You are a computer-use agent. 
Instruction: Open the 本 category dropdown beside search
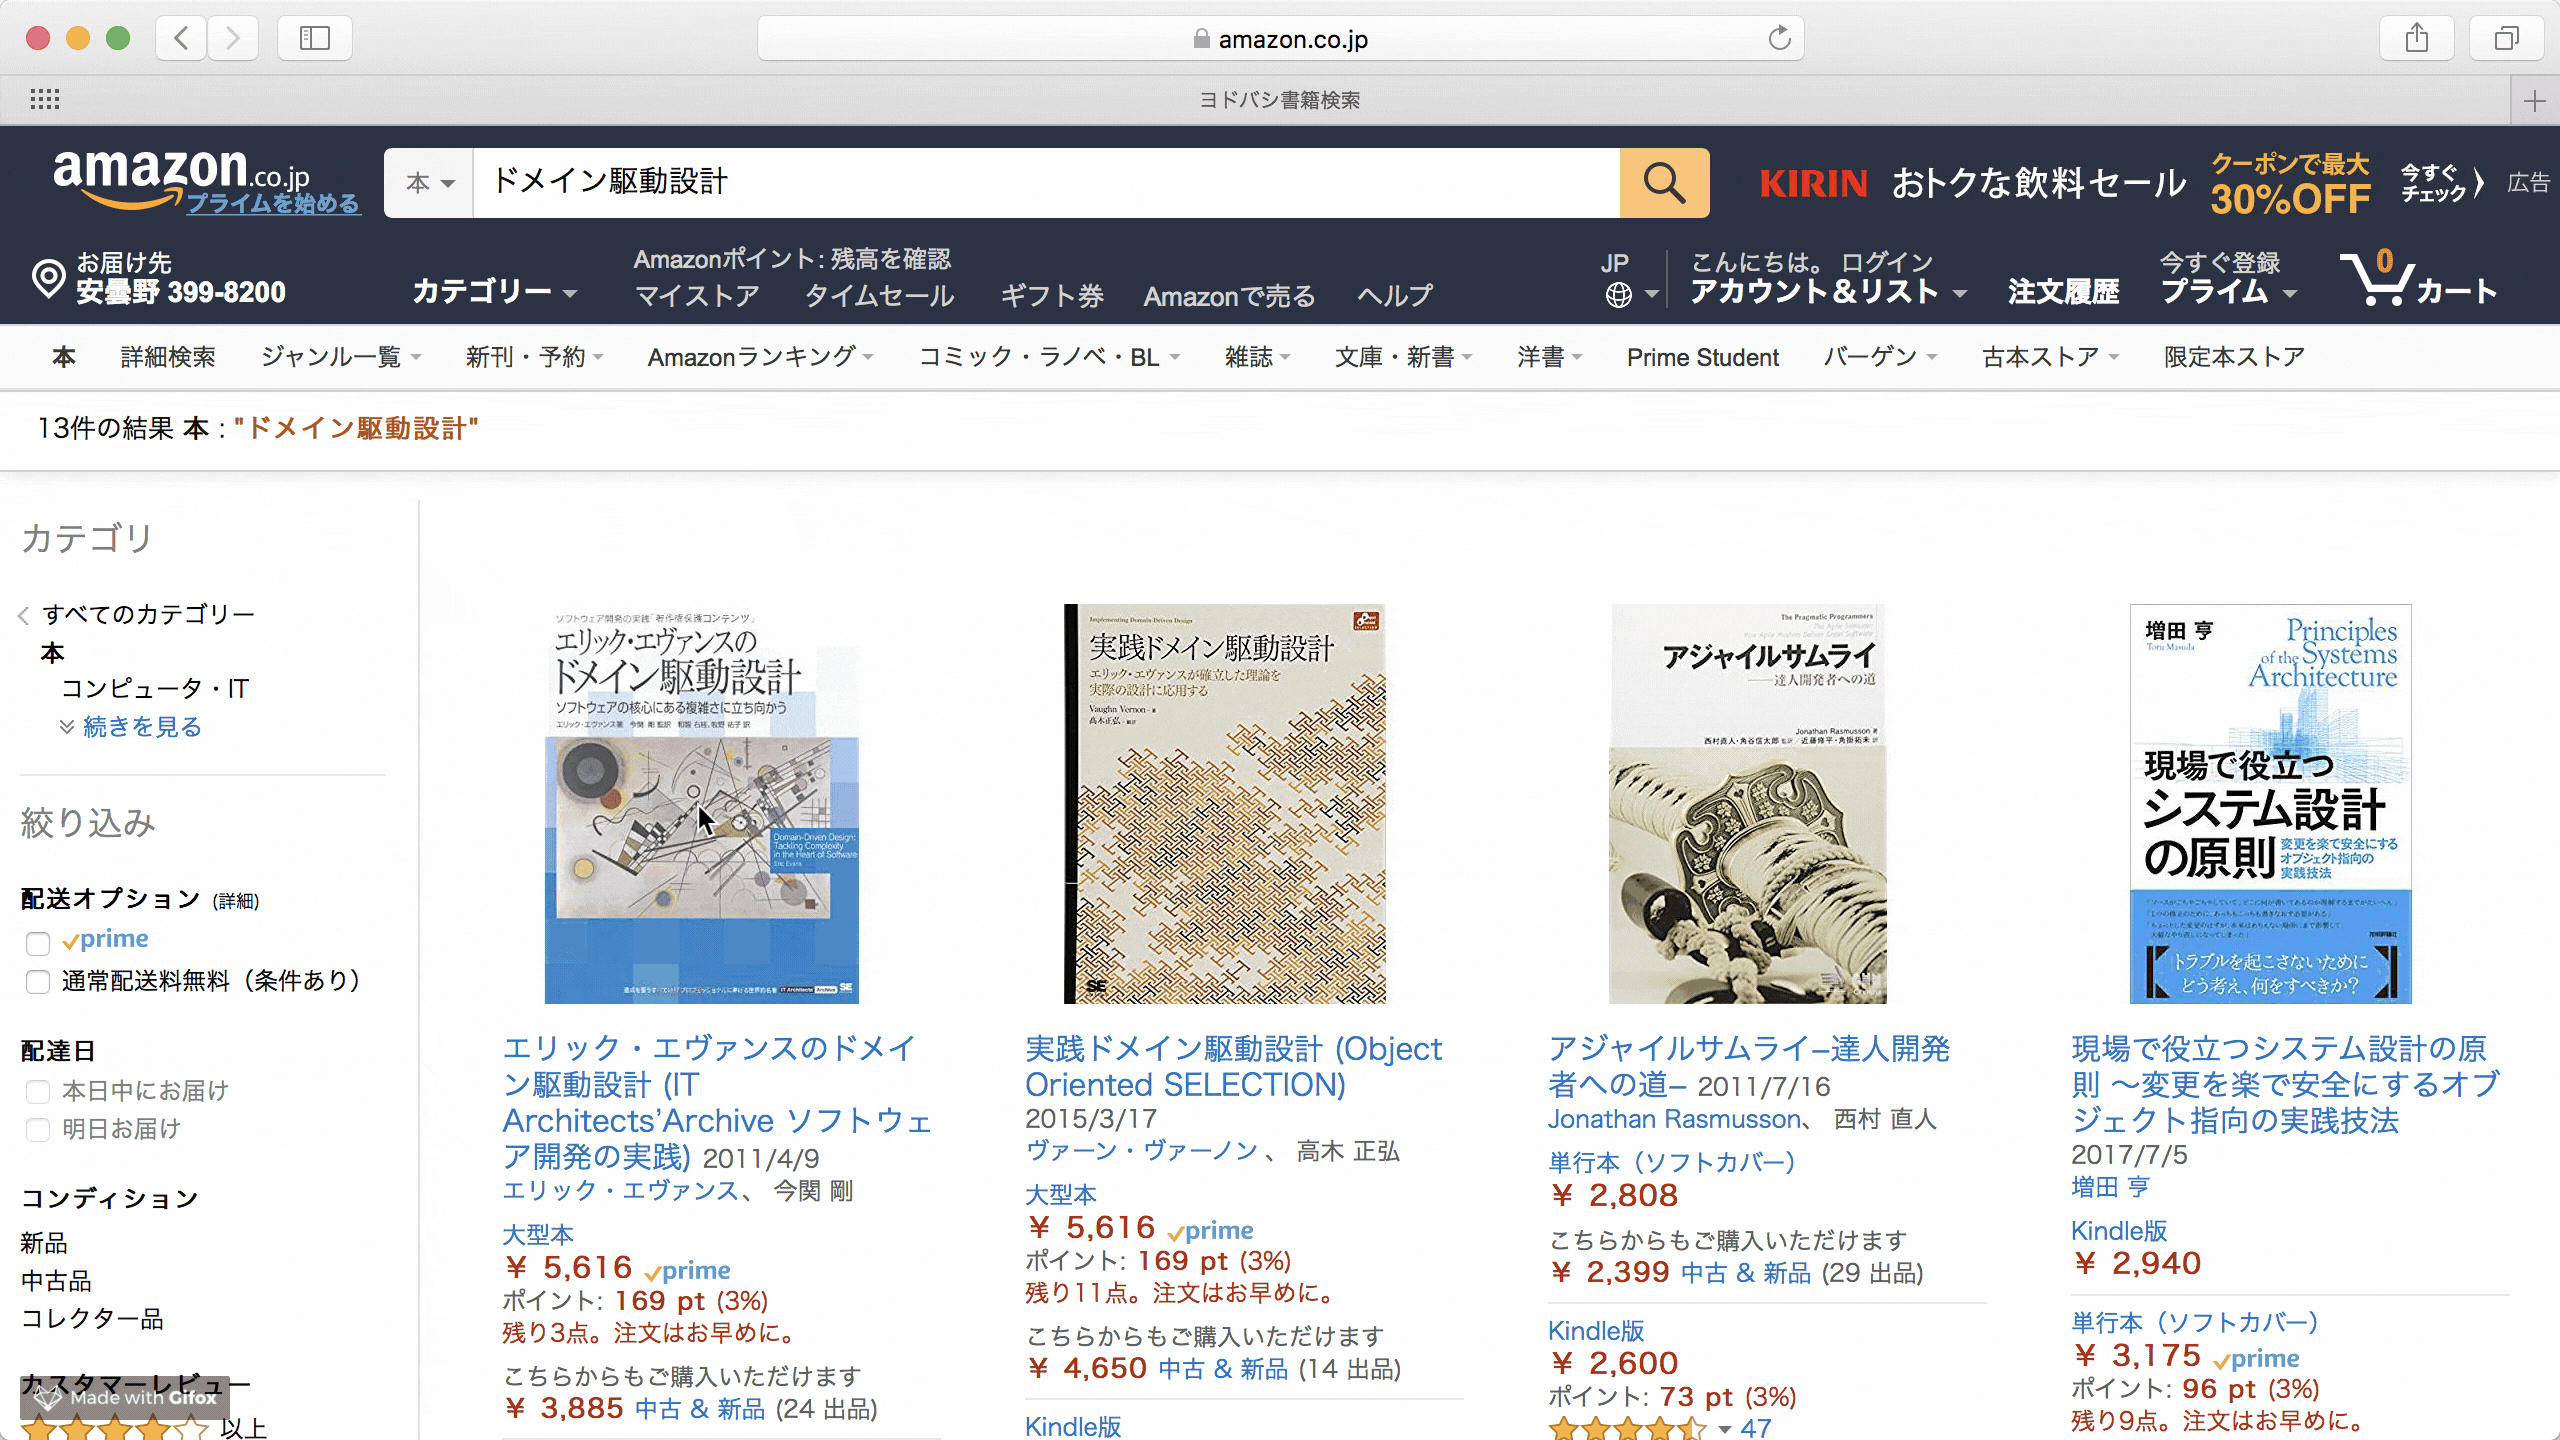[x=428, y=183]
